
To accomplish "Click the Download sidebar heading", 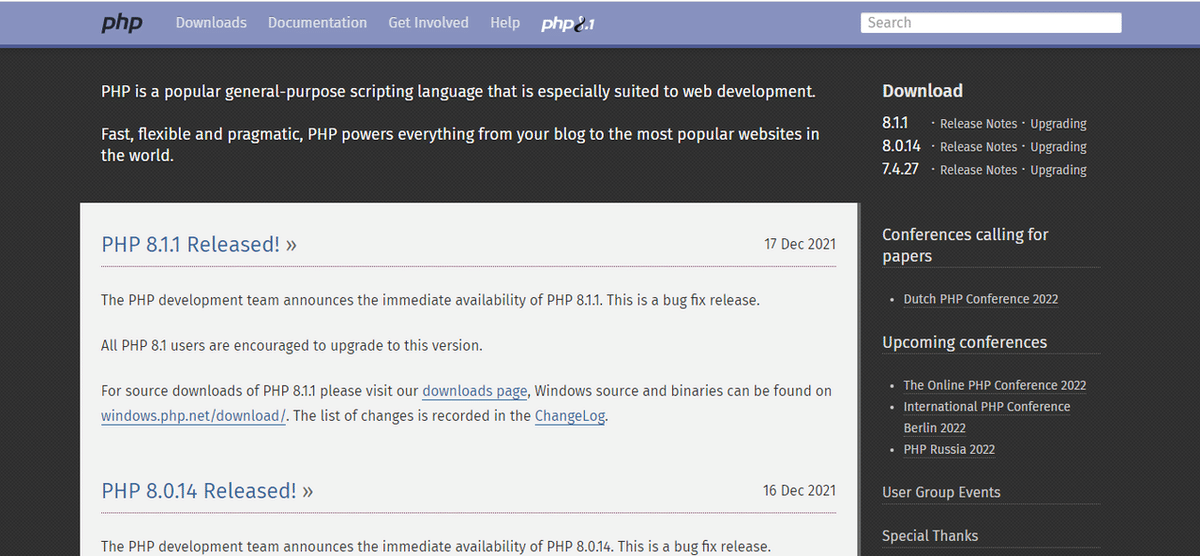I will click(922, 91).
